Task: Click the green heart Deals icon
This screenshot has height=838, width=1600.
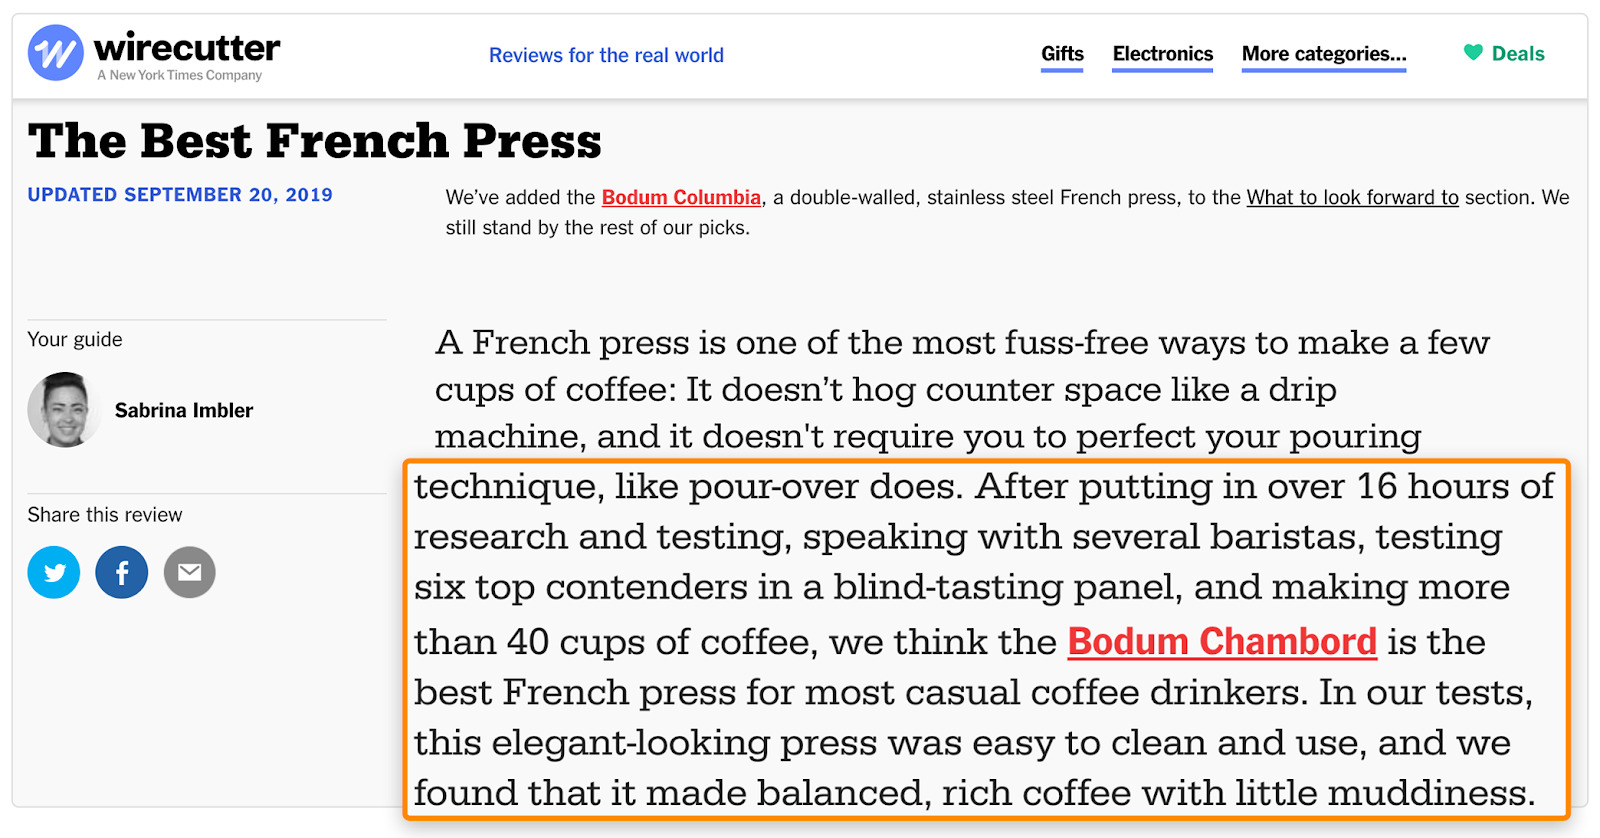Action: [1473, 53]
